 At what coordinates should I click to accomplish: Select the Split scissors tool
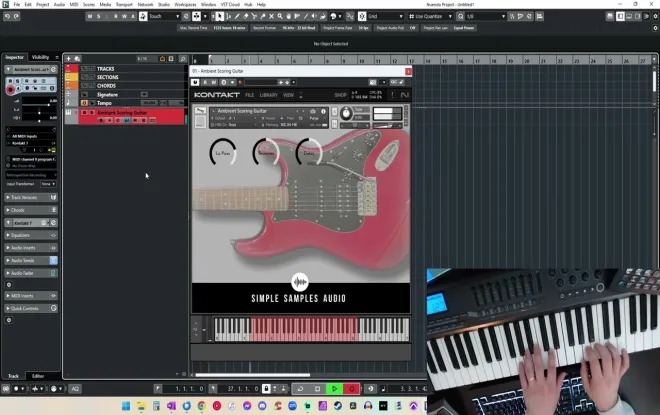point(254,16)
